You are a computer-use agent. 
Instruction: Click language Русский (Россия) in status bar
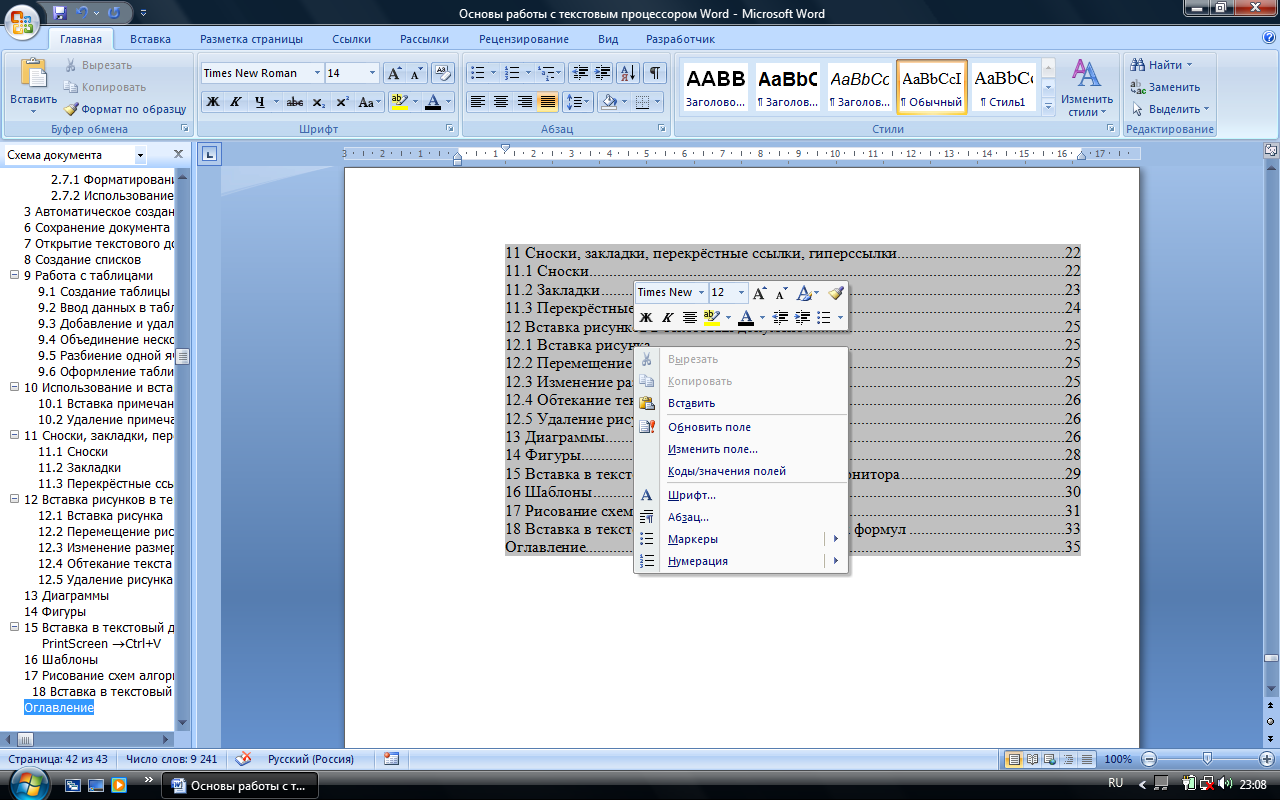click(312, 759)
